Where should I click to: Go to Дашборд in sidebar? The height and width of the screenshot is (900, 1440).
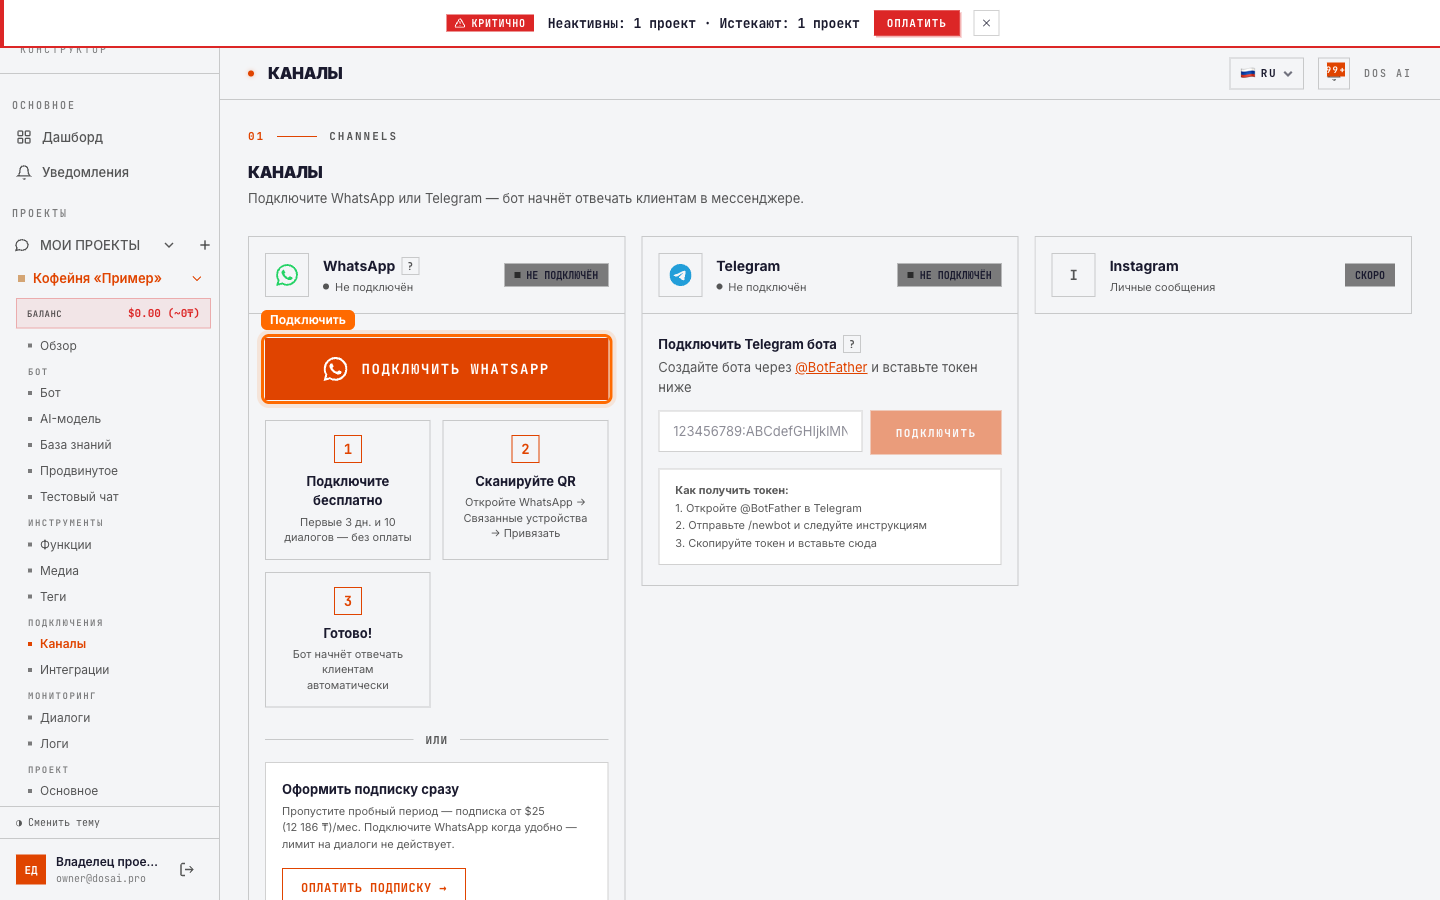[72, 137]
